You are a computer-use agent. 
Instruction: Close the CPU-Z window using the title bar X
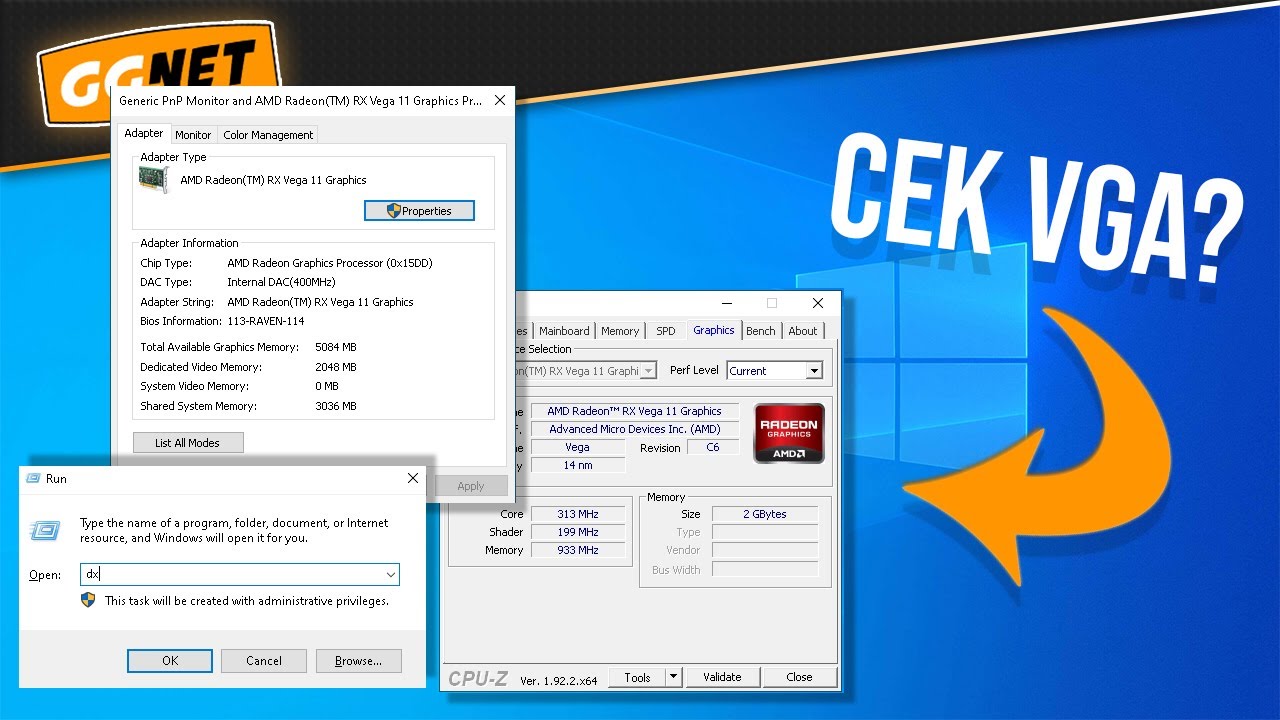point(818,303)
